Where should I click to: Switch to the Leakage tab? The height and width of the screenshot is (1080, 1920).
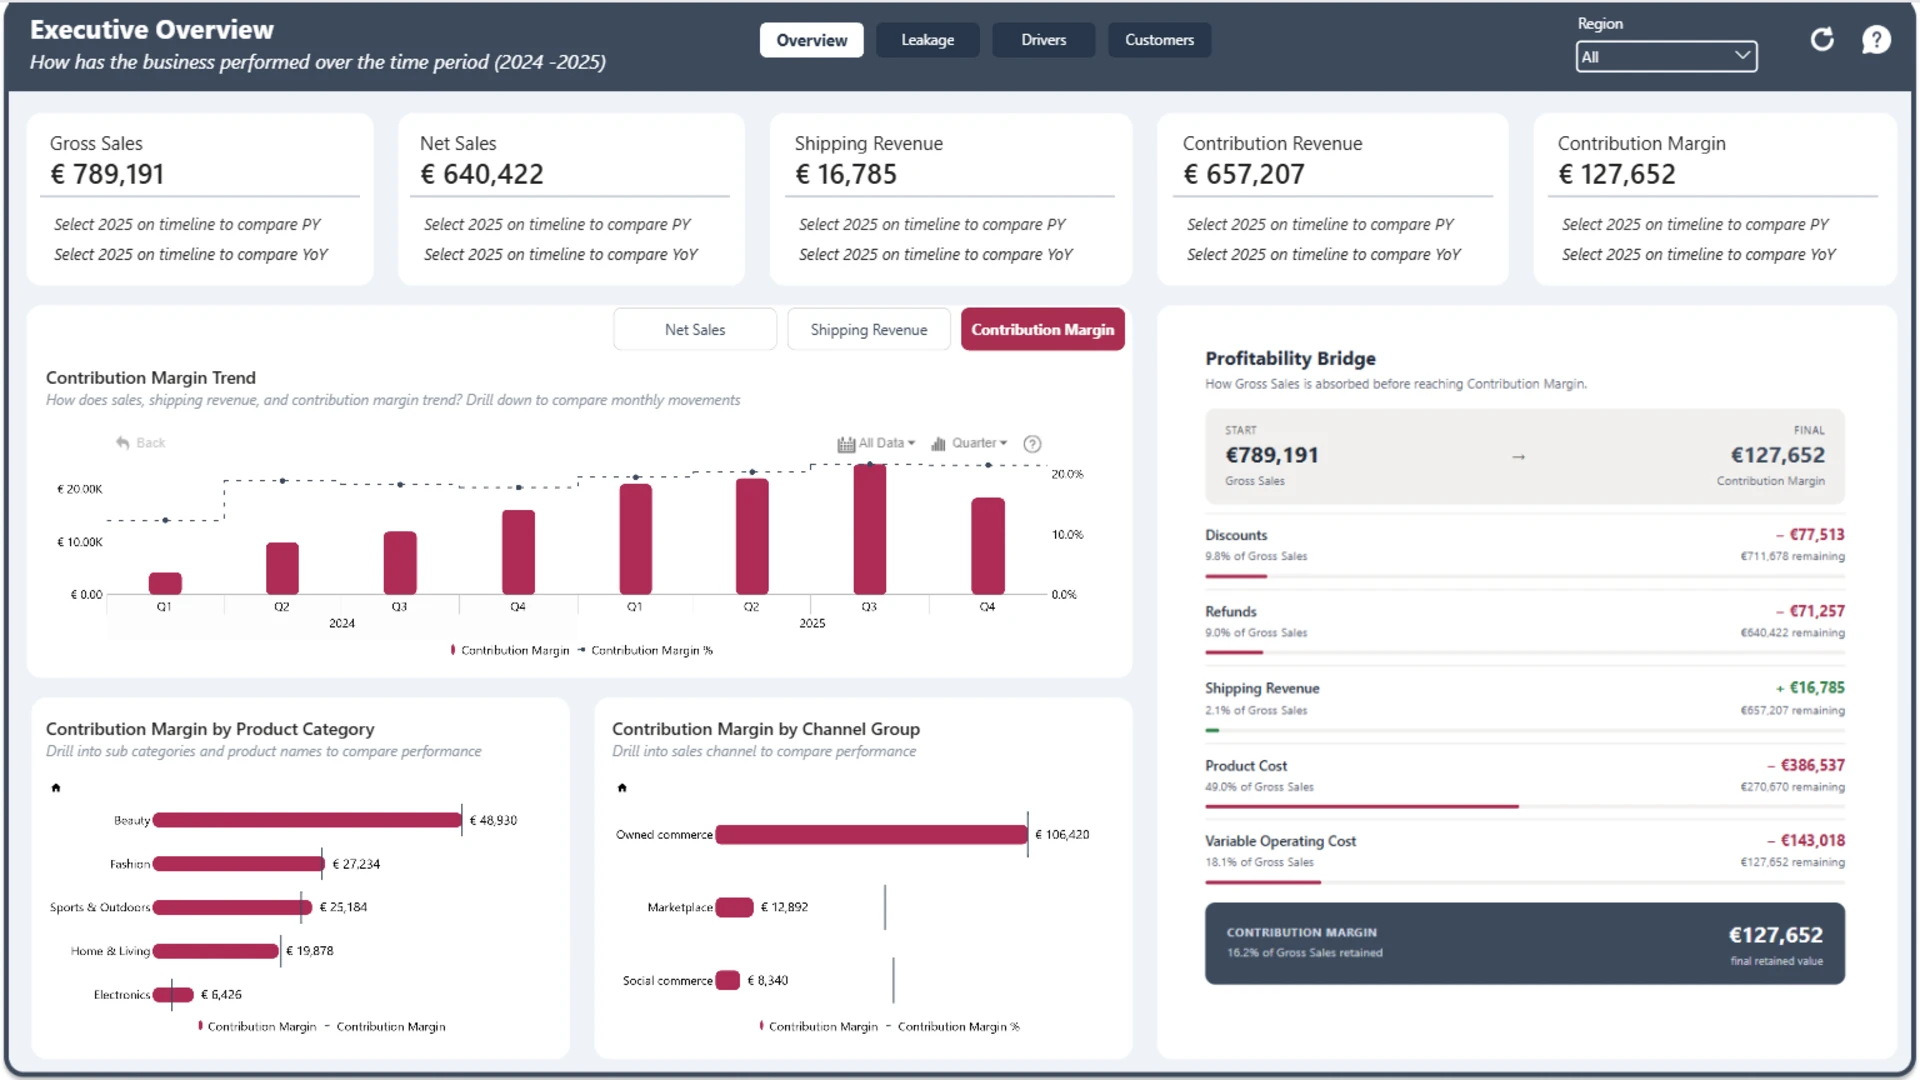[x=928, y=40]
